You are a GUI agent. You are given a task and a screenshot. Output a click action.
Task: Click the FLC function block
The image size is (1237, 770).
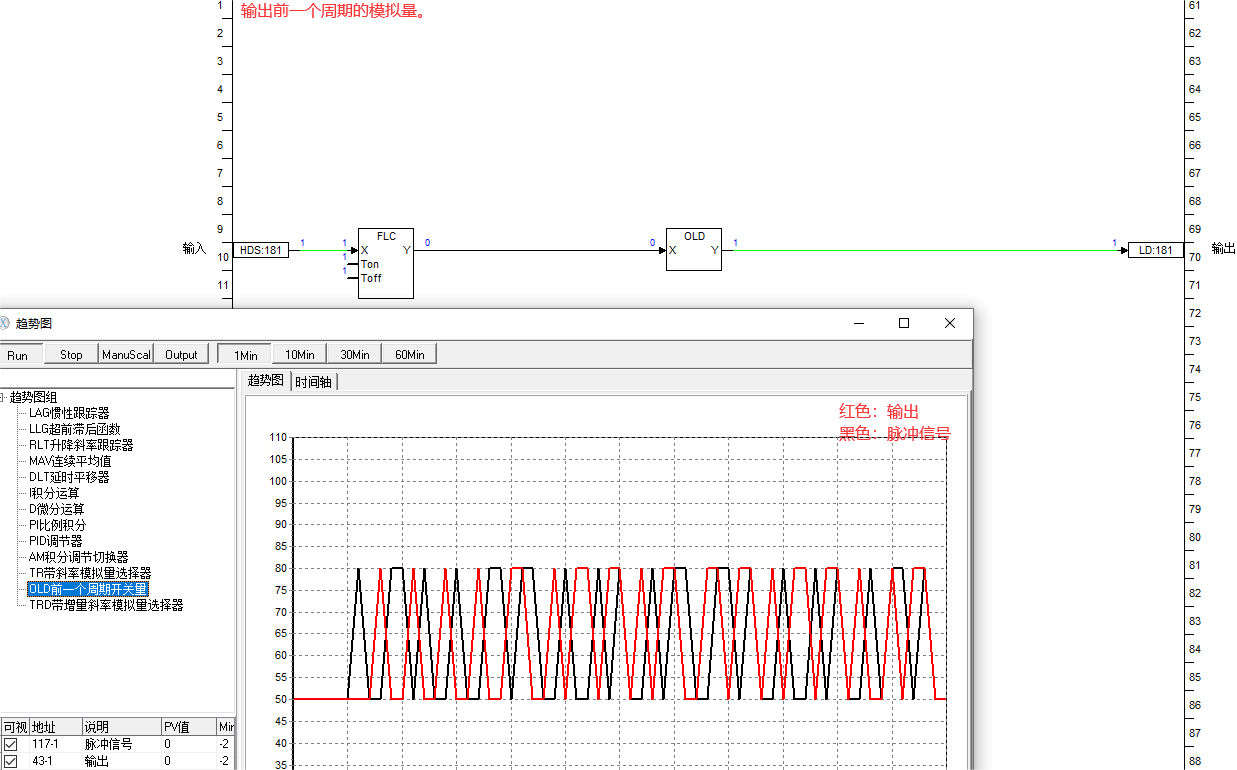coord(386,262)
